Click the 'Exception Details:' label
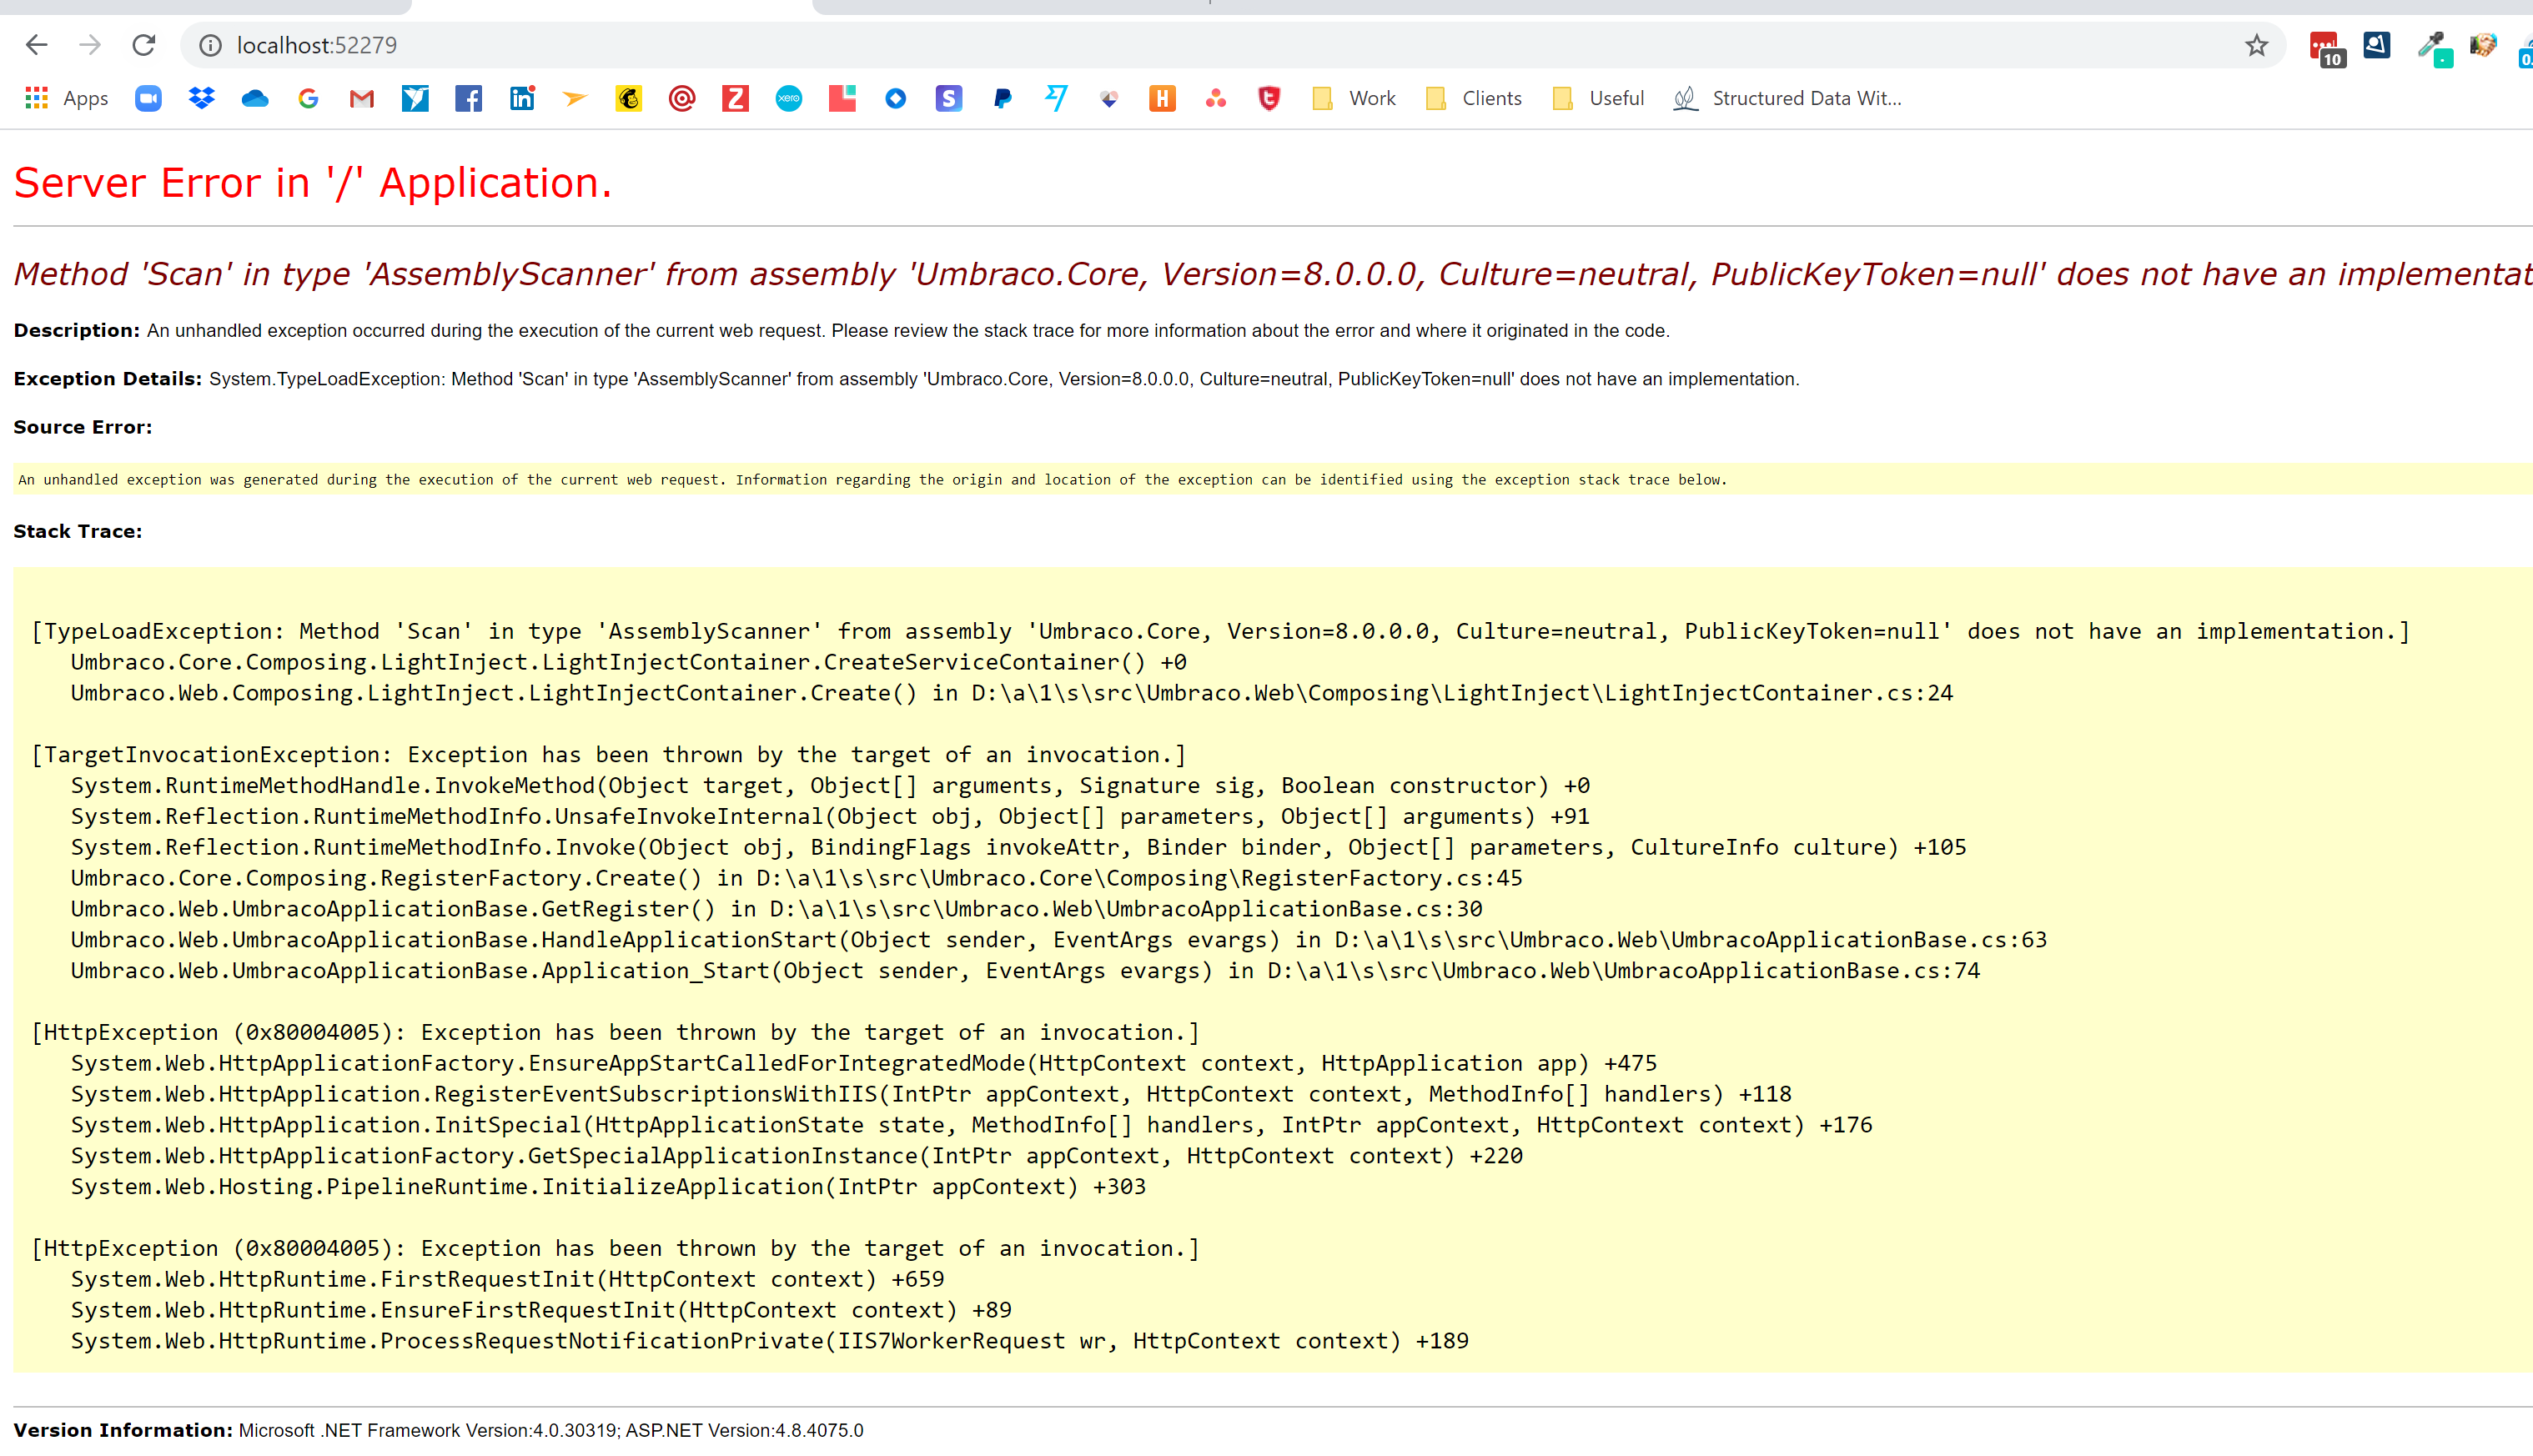2533x1456 pixels. (107, 379)
